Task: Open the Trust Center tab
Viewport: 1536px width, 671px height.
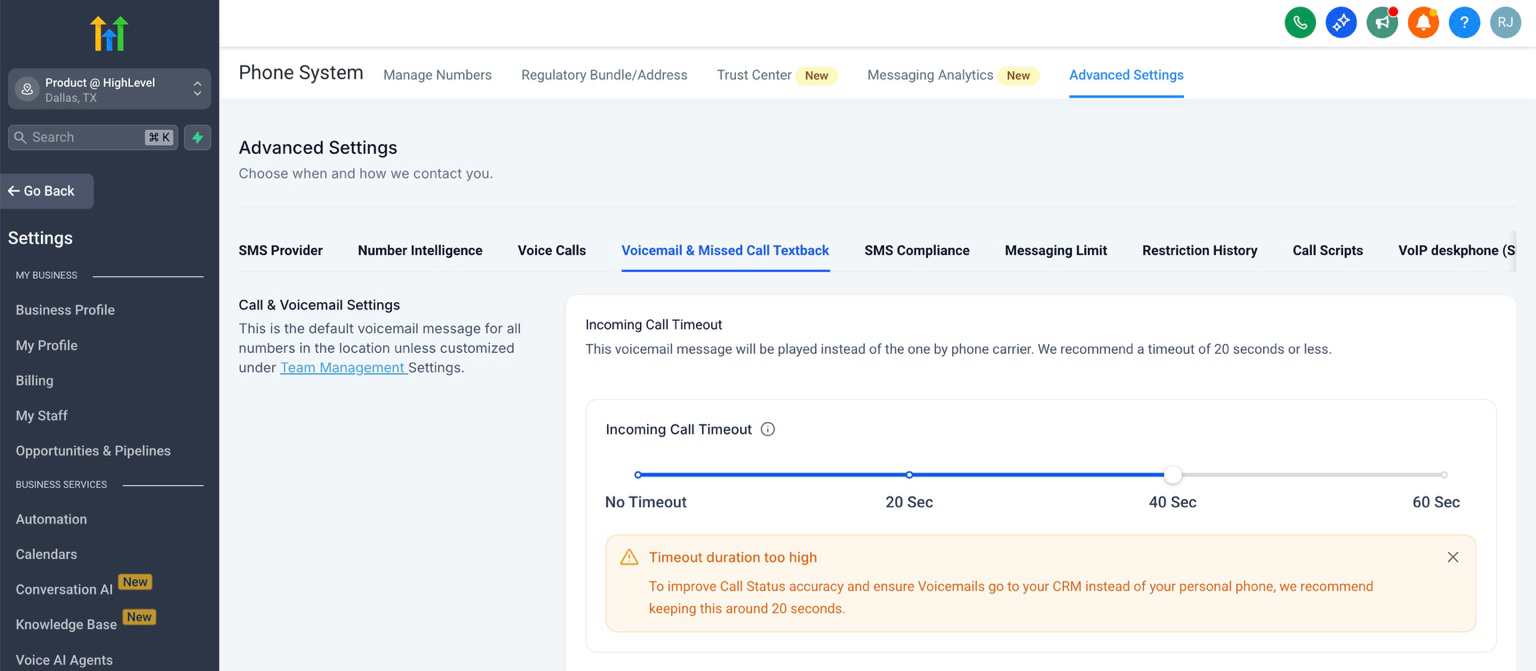Action: coord(754,75)
